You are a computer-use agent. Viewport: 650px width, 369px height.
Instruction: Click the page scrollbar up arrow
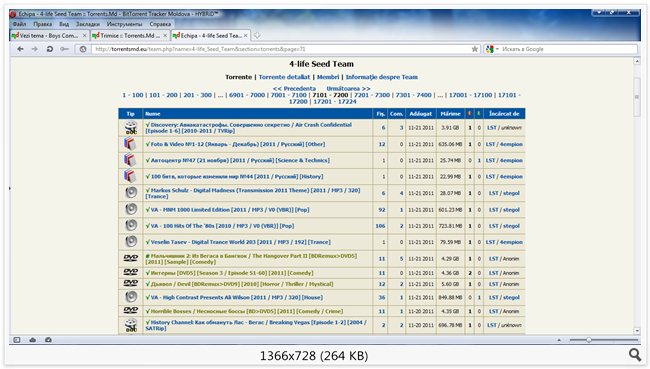[x=637, y=61]
